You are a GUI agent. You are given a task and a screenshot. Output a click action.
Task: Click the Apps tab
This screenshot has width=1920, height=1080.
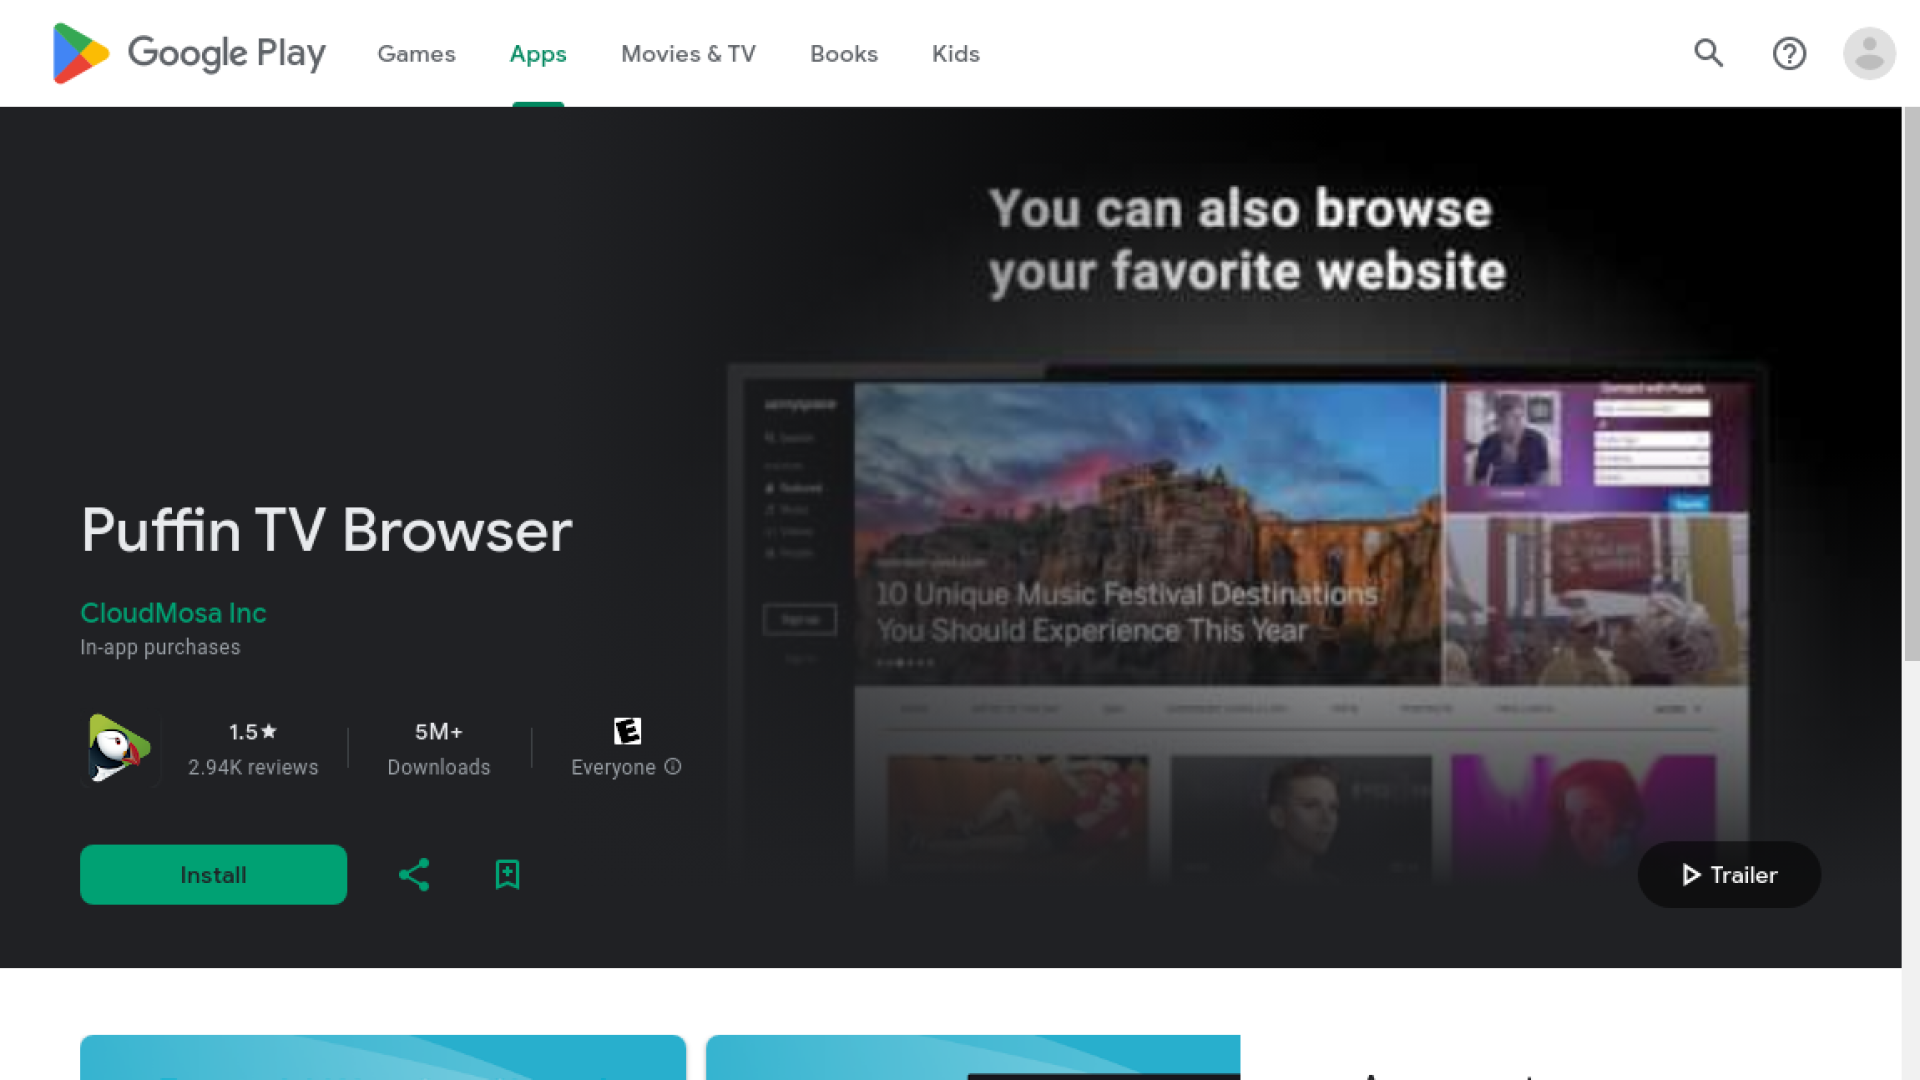pyautogui.click(x=537, y=54)
